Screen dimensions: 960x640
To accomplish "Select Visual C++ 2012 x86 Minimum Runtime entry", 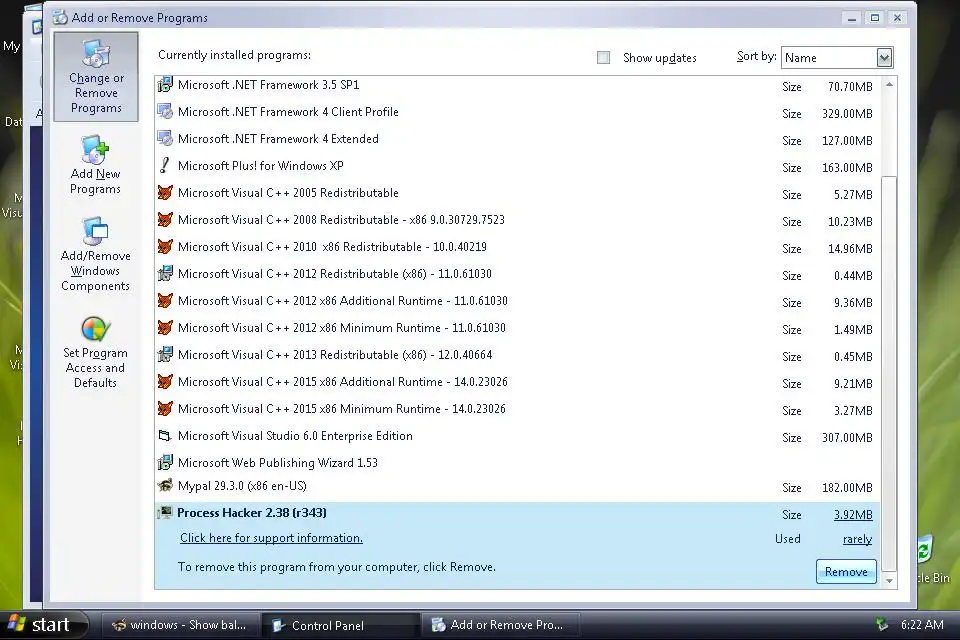I will [518, 328].
